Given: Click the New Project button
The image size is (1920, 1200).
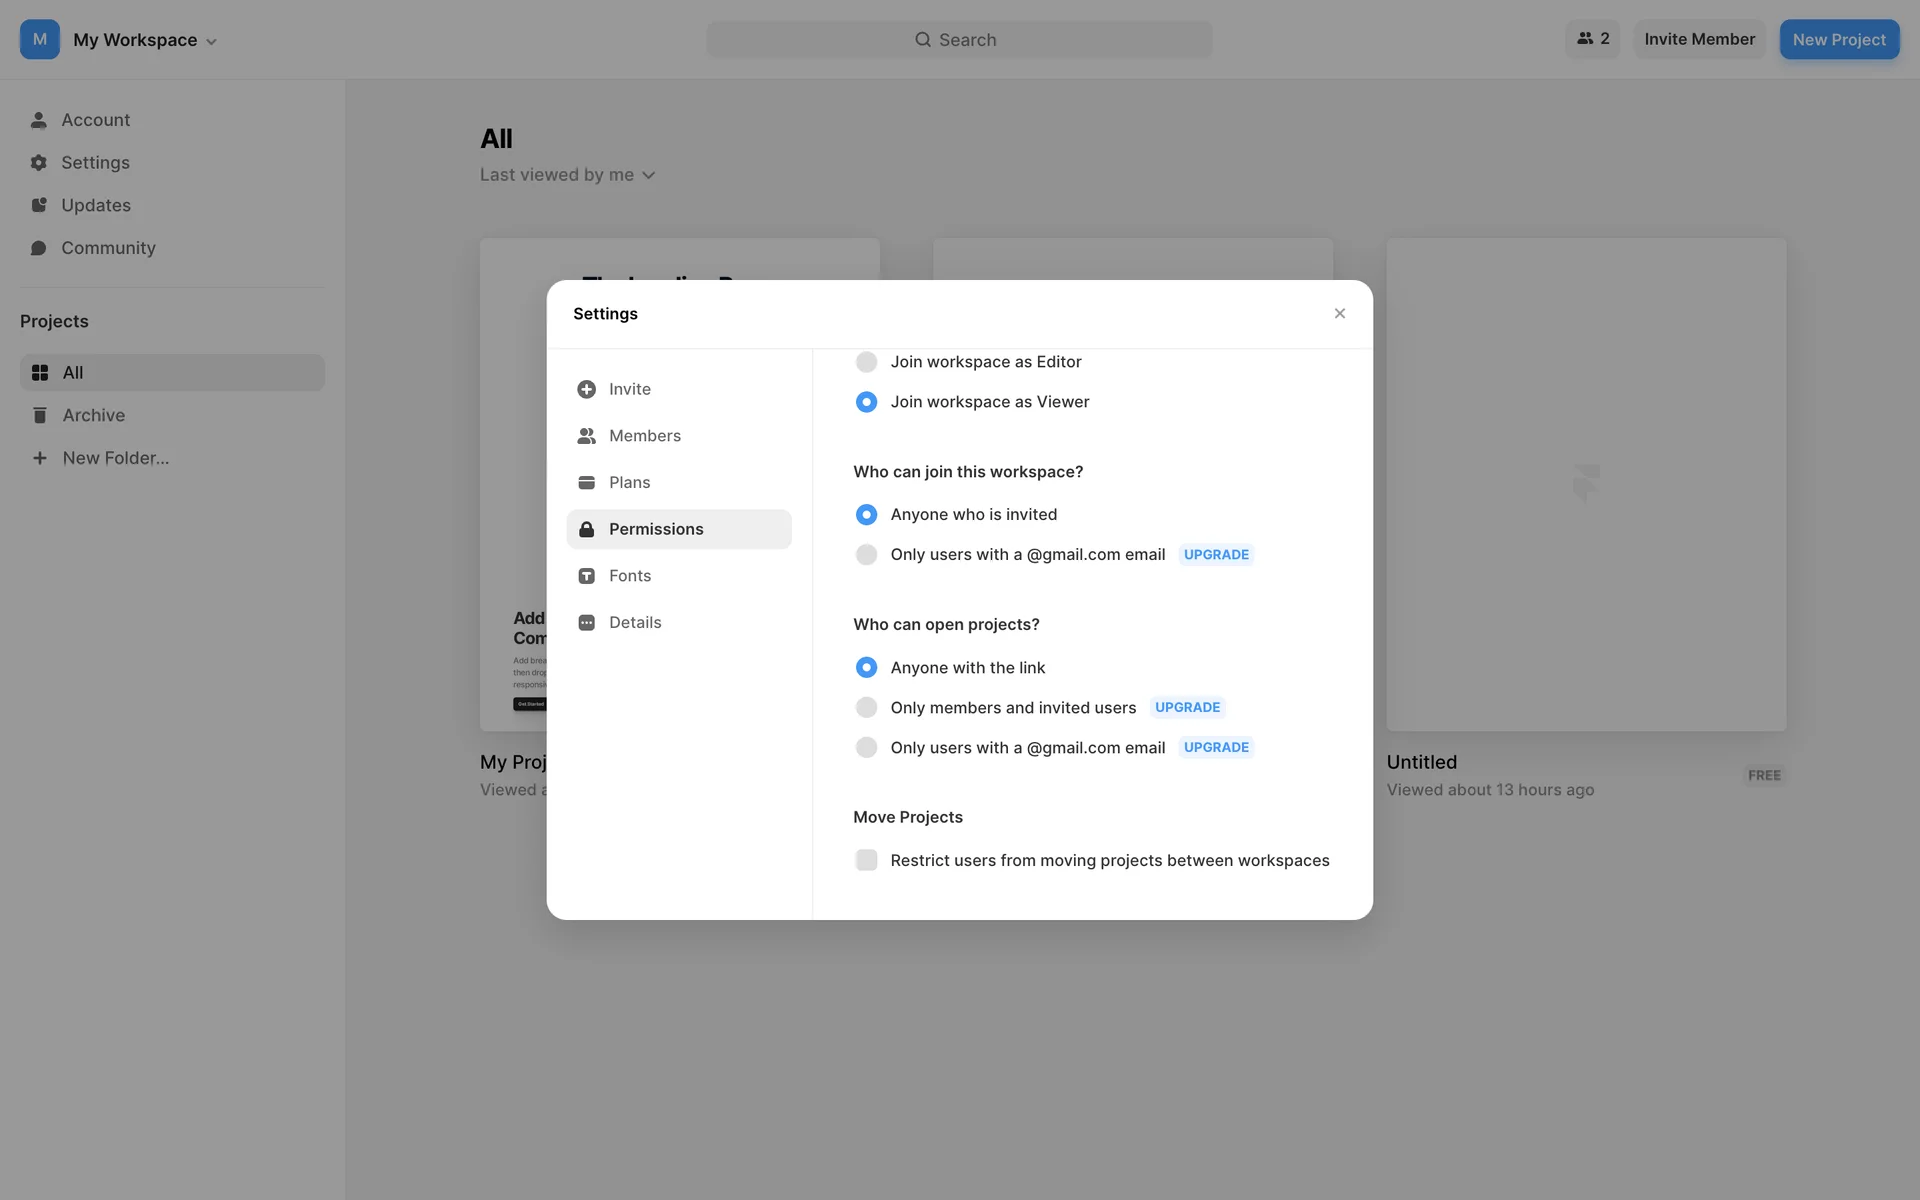Looking at the screenshot, I should point(1838,40).
